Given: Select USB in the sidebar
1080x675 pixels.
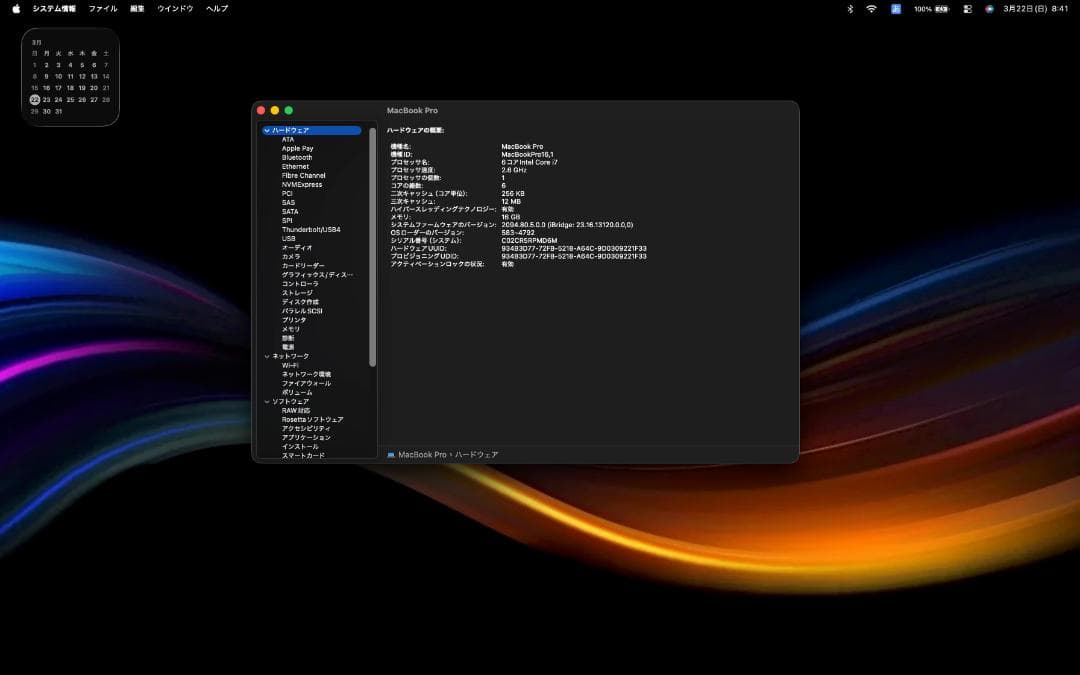Looking at the screenshot, I should tap(289, 238).
